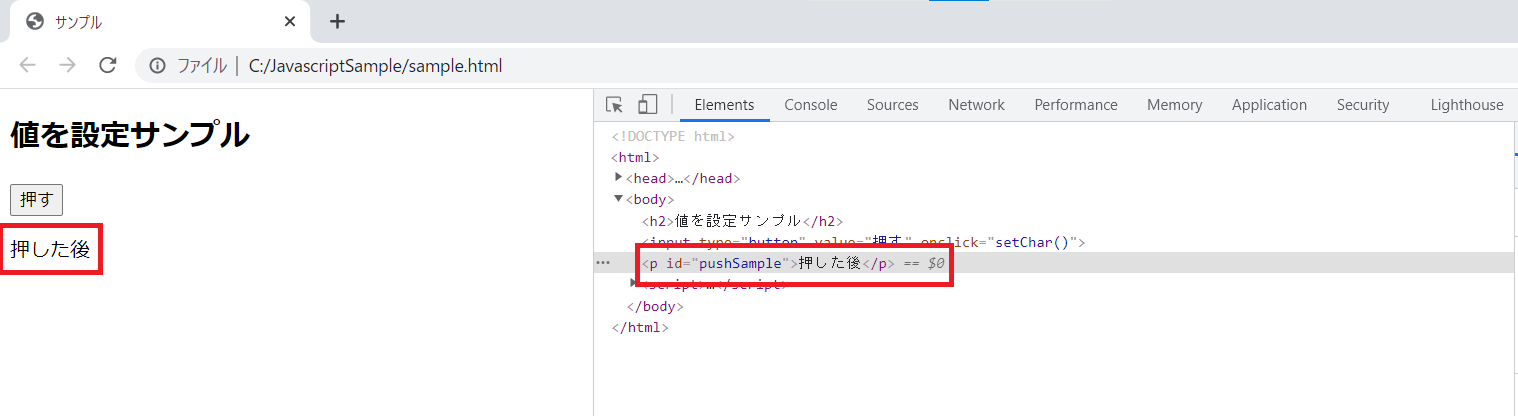Click the 押す button on the page
The width and height of the screenshot is (1518, 416).
[36, 200]
